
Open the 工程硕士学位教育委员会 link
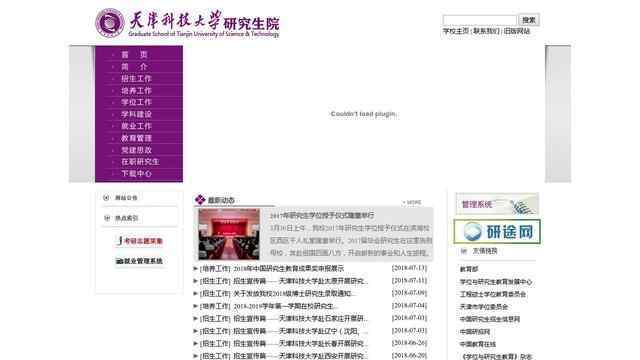(493, 294)
